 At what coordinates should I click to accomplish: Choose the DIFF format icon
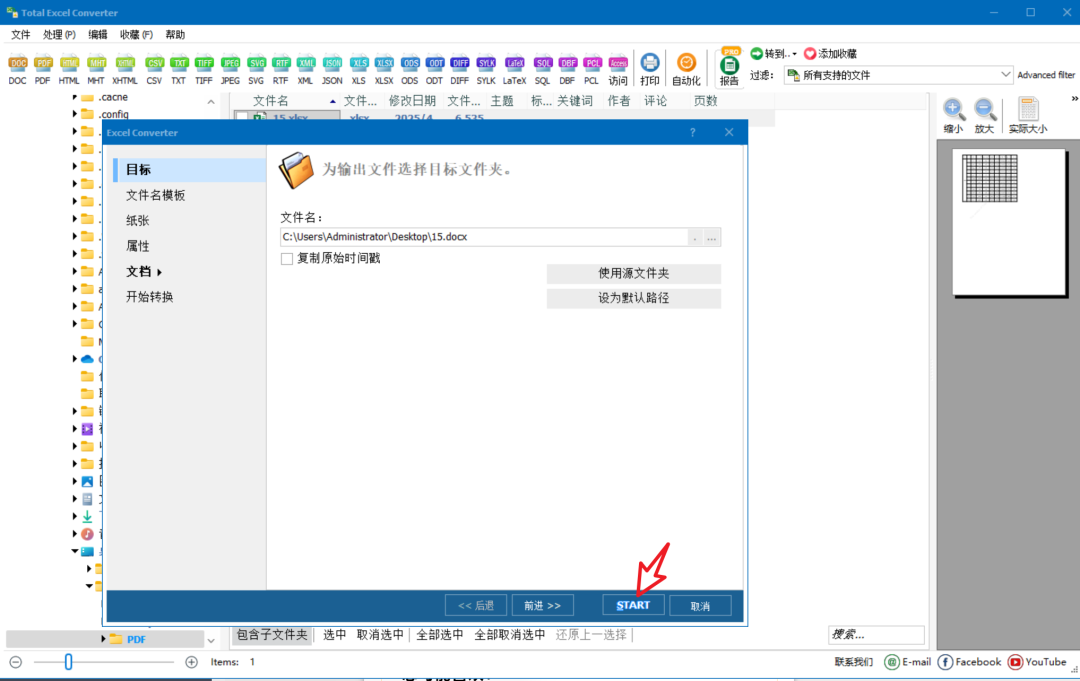pyautogui.click(x=459, y=70)
